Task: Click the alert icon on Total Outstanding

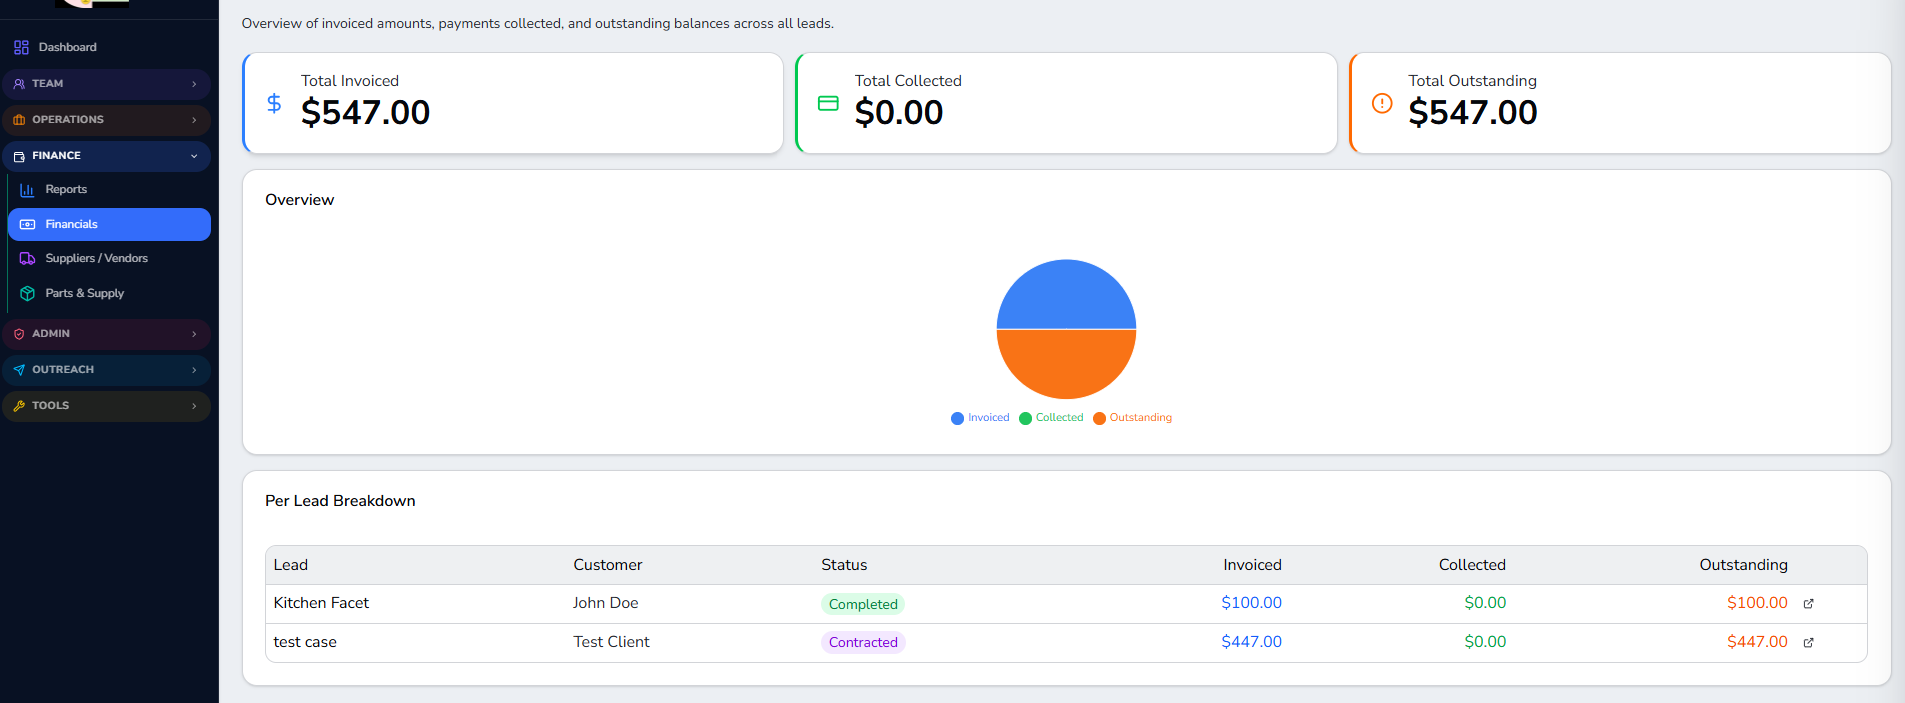Action: [x=1382, y=103]
